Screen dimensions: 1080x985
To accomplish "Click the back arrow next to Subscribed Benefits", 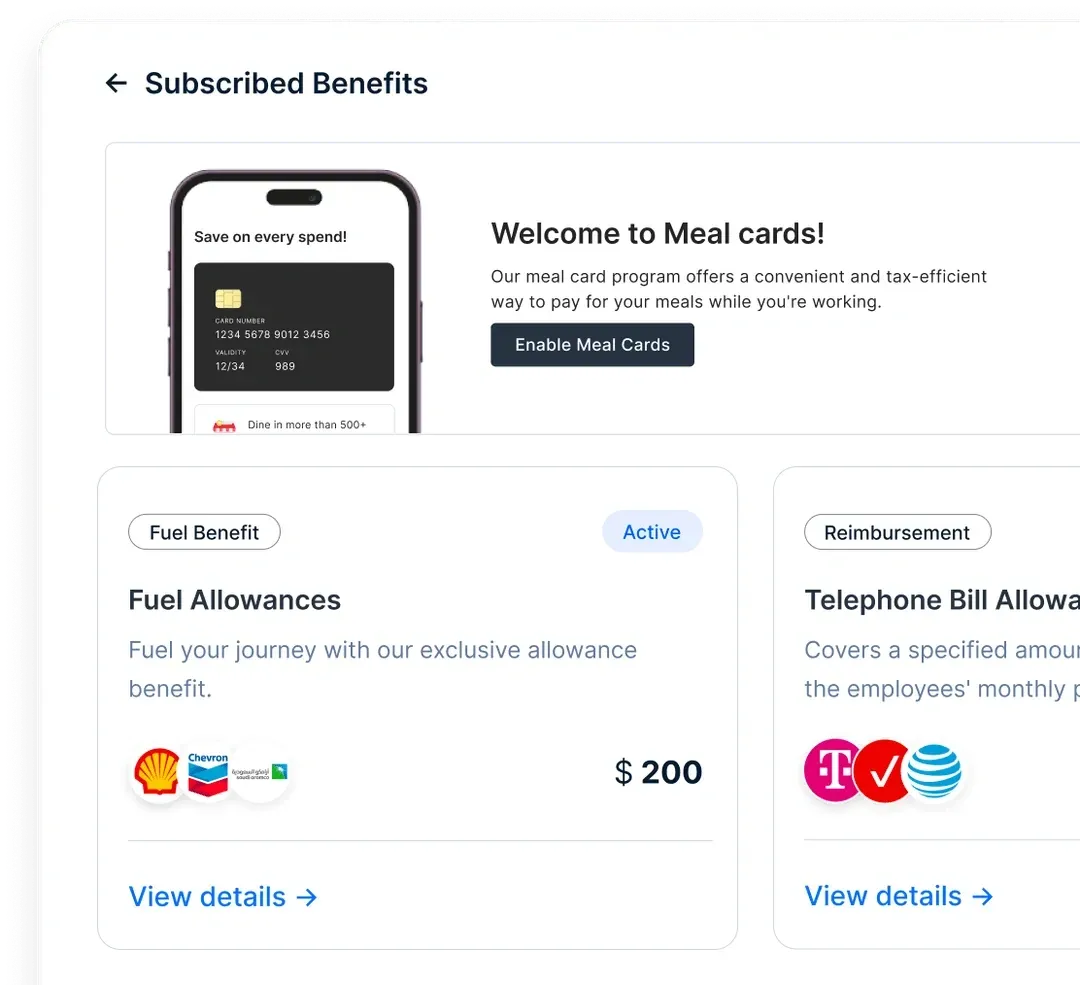I will tap(116, 83).
